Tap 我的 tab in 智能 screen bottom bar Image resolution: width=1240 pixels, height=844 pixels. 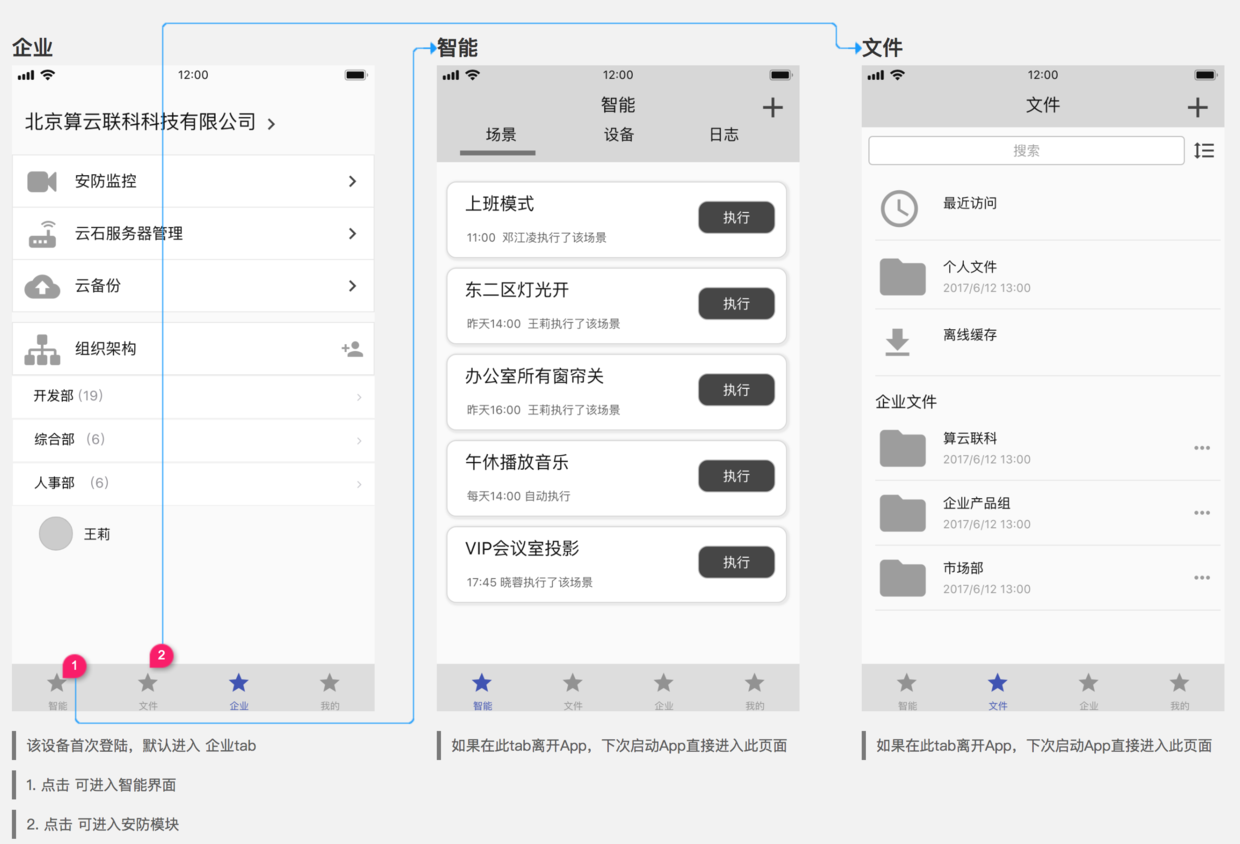tap(755, 689)
